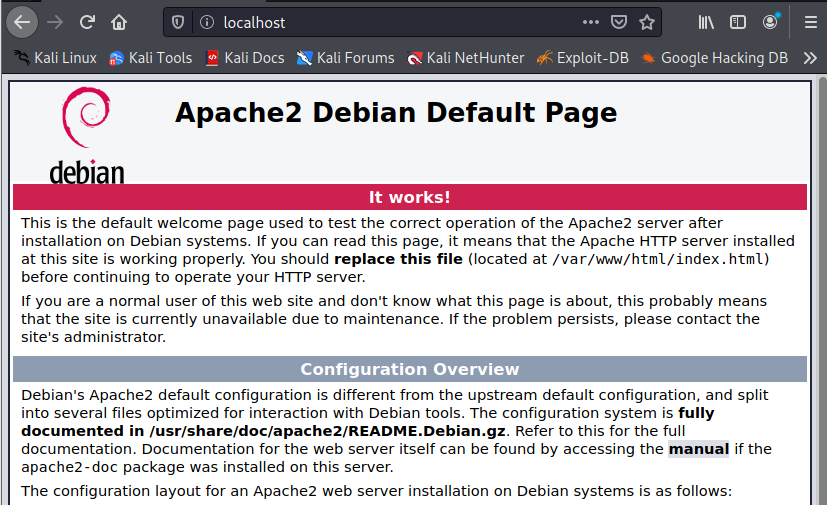Open tracking protection shield in address bar
Screen dimensions: 827x505
pyautogui.click(x=178, y=22)
